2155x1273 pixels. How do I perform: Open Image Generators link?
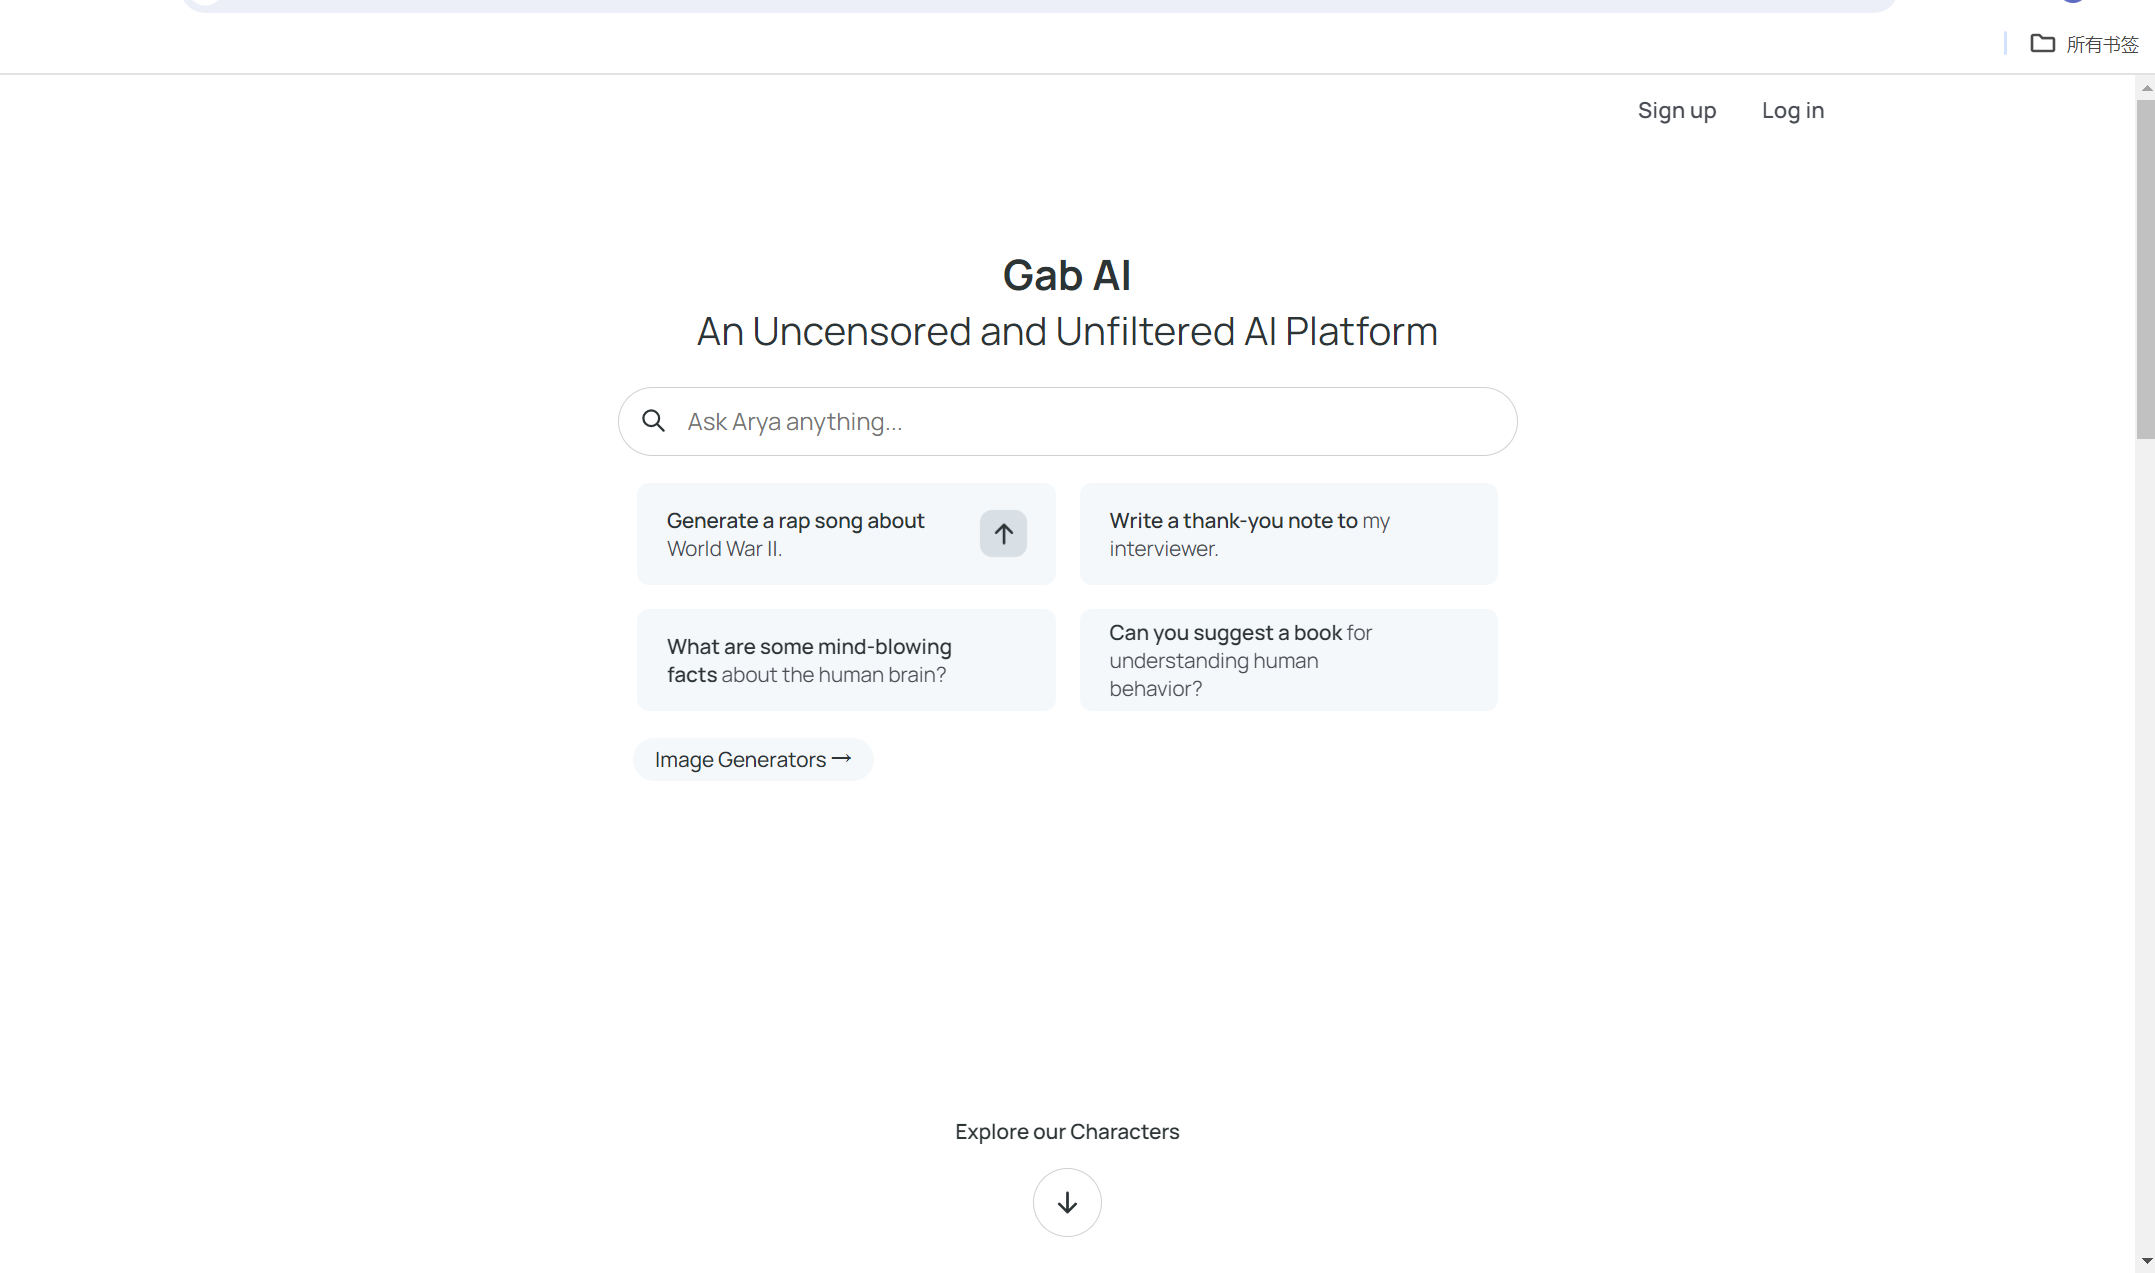(741, 760)
